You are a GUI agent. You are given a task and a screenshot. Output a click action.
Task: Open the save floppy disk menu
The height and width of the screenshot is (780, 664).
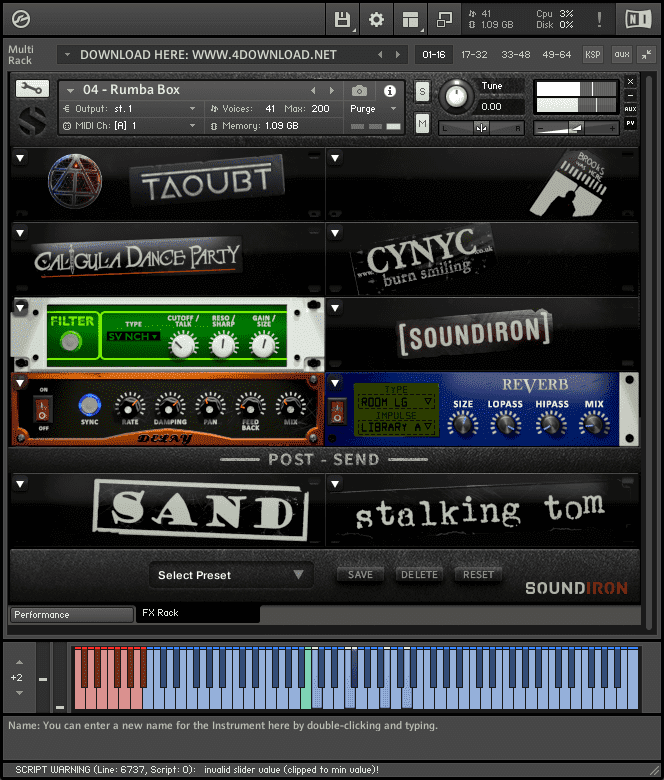pos(343,20)
